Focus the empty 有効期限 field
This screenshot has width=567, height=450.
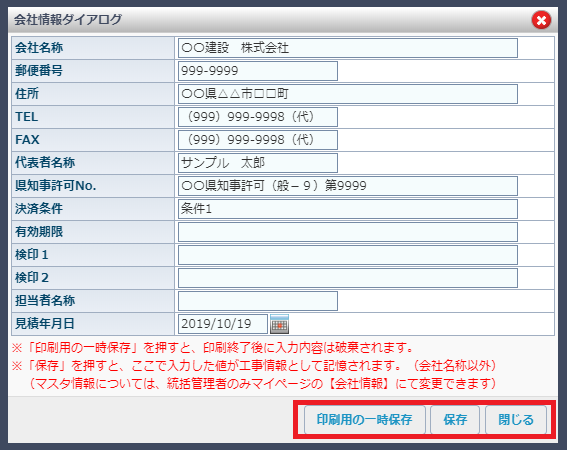[348, 232]
